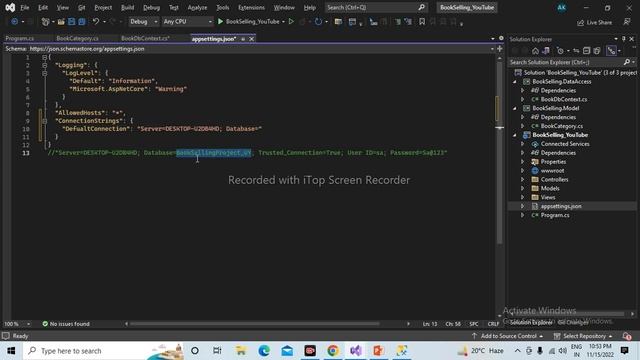Click Collapse All icon in Solution Explorer
This screenshot has width=640, height=360.
[587, 51]
